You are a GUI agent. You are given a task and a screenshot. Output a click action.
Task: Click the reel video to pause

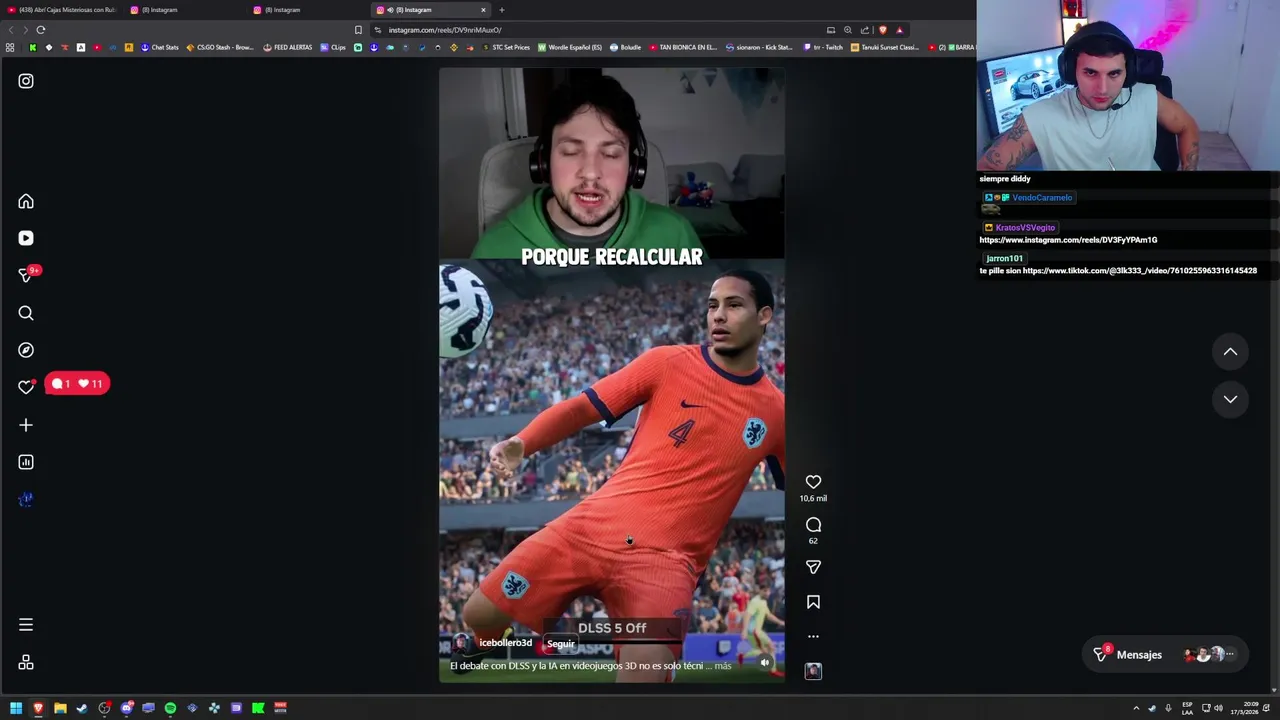coord(612,375)
